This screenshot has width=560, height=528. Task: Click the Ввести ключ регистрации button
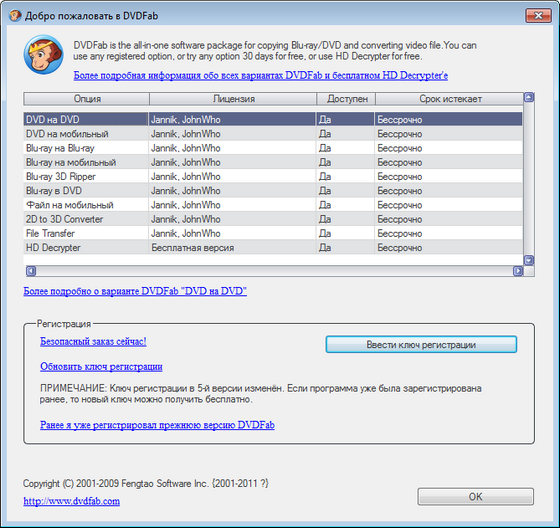421,344
